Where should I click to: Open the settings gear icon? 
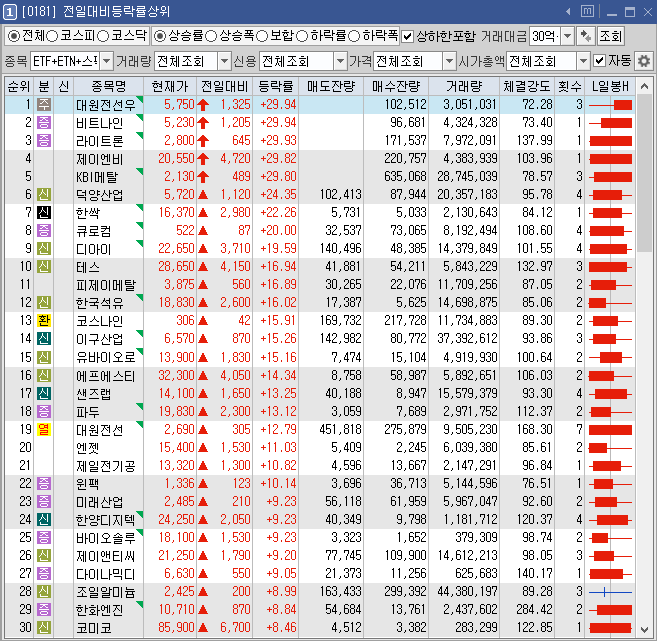644,61
